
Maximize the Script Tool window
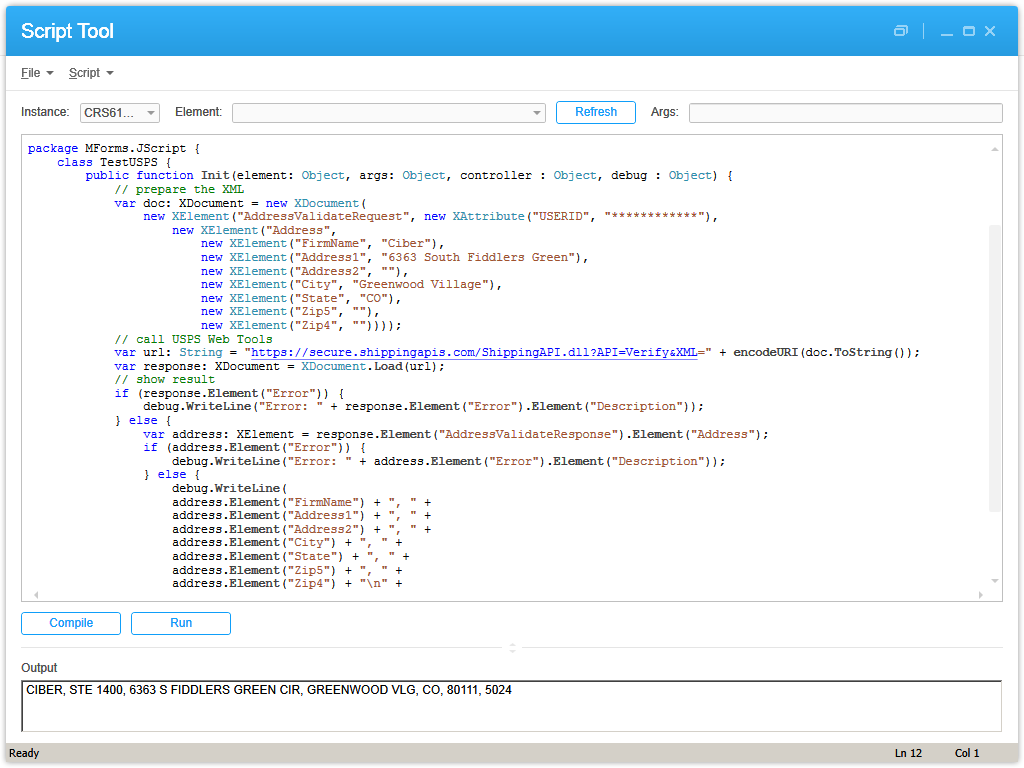pos(968,31)
